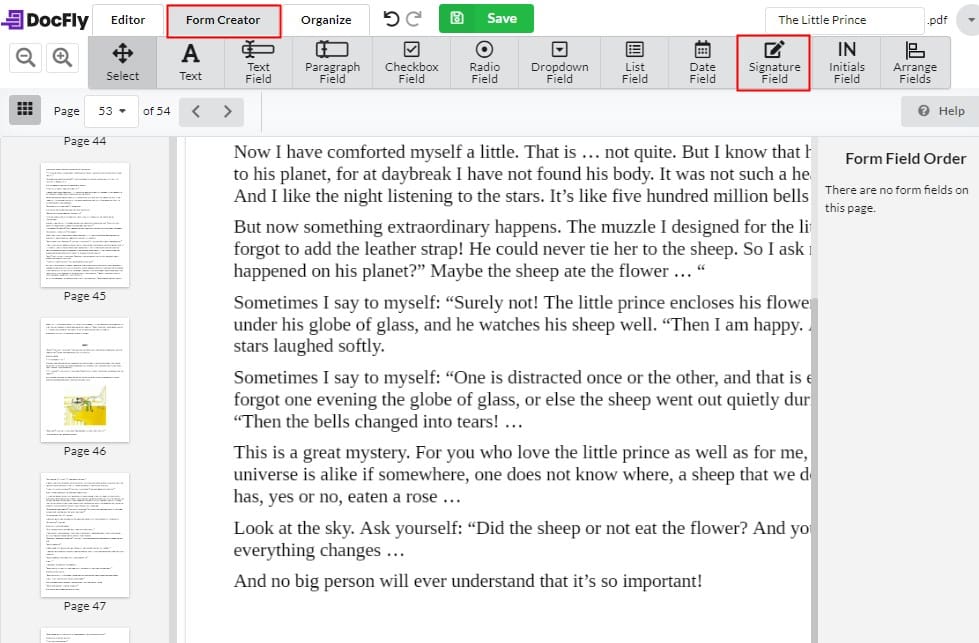The height and width of the screenshot is (643, 979).
Task: Switch to the Editor tab
Action: coord(128,19)
